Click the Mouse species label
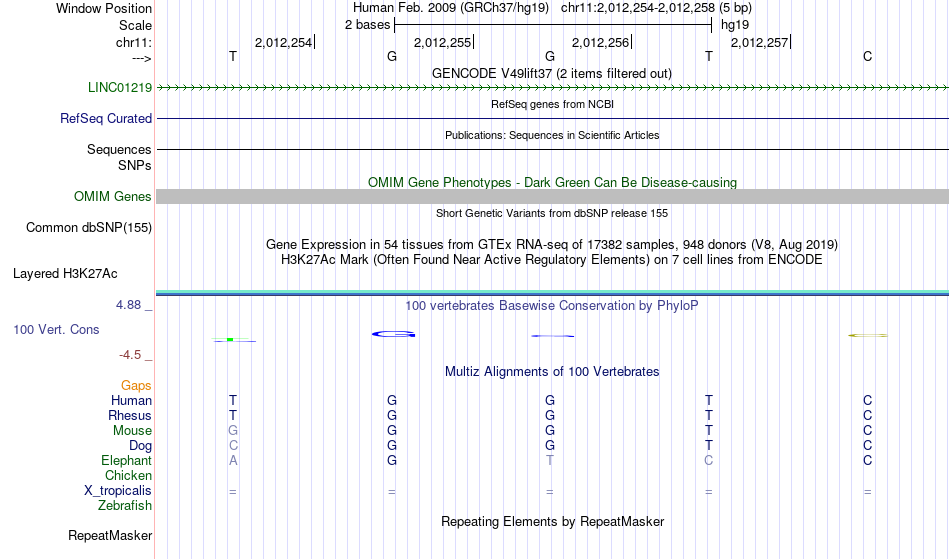The image size is (950, 559). pos(133,431)
